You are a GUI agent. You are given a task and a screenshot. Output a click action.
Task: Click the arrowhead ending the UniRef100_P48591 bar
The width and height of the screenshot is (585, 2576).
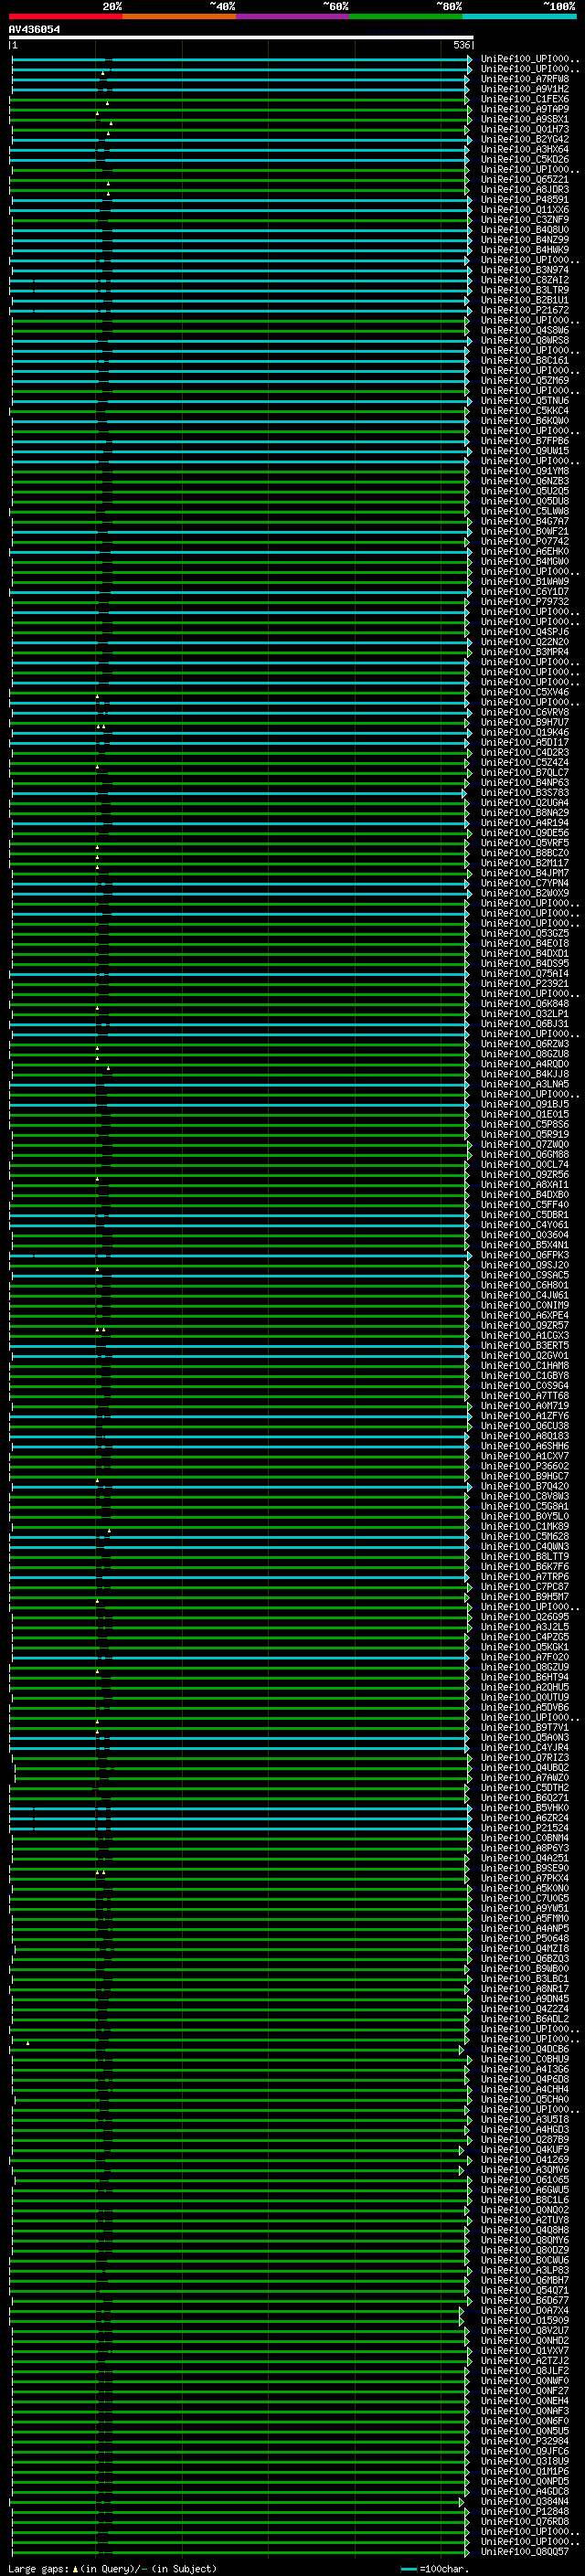468,200
